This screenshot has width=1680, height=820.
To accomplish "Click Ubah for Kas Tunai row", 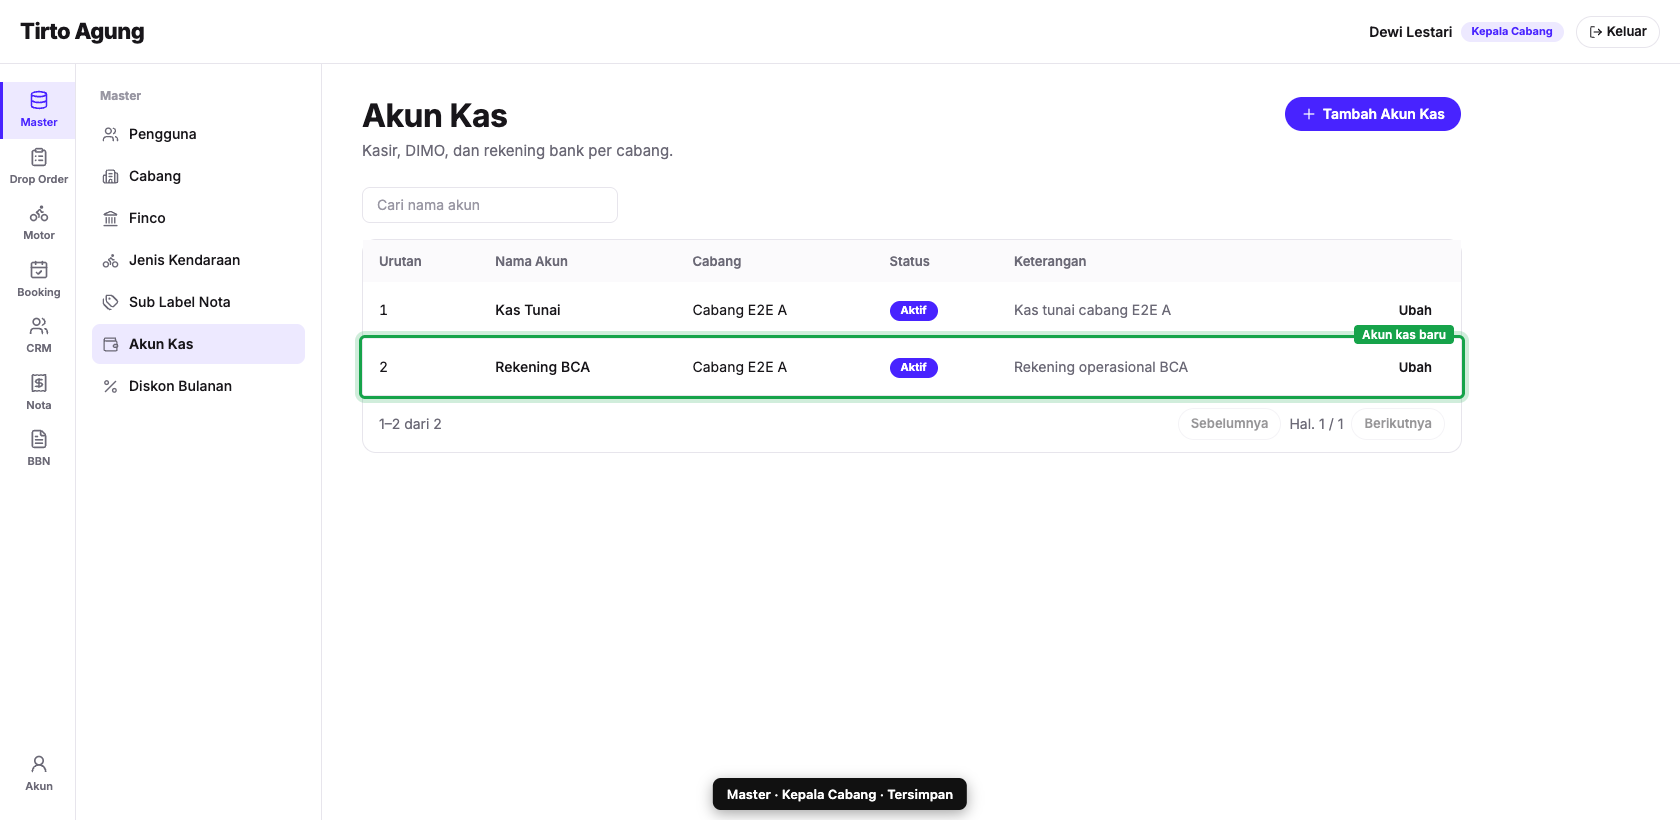I will pos(1415,310).
